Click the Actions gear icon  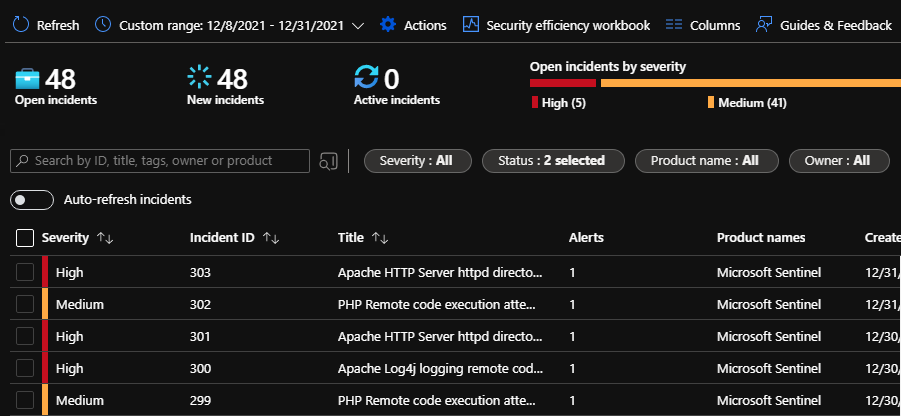388,25
